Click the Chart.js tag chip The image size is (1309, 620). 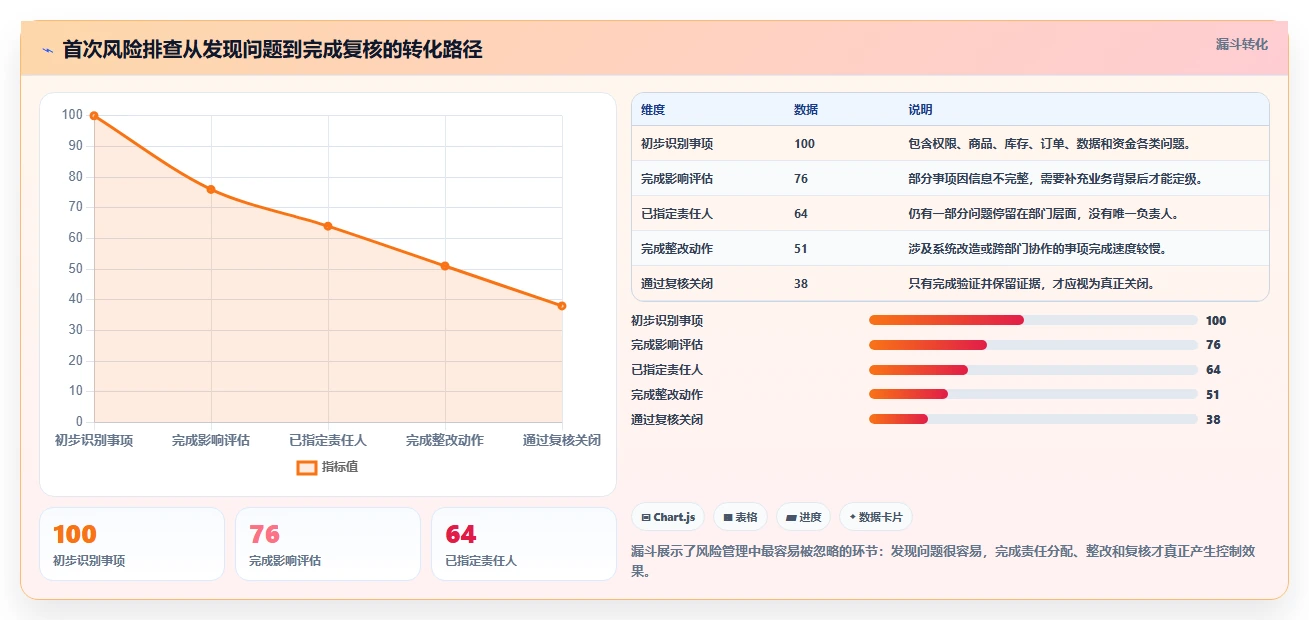pos(668,517)
